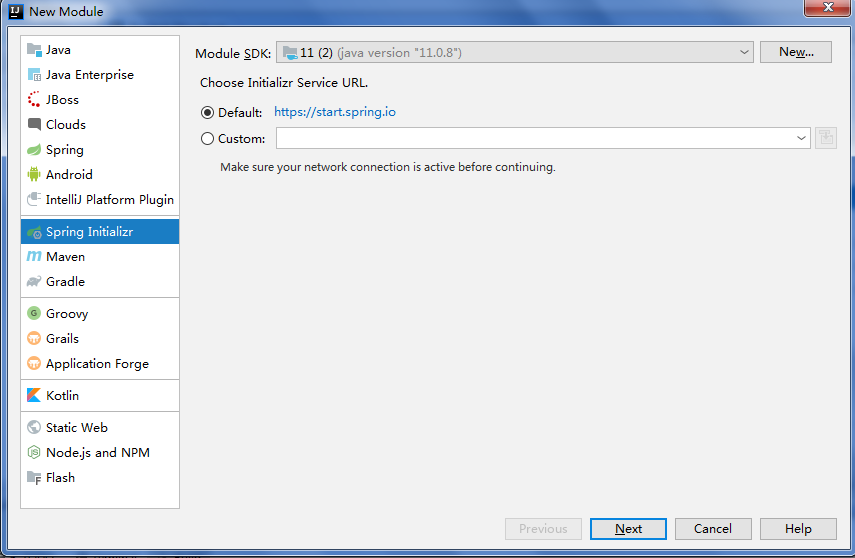Click the green Spring leaf icon

[x=34, y=149]
